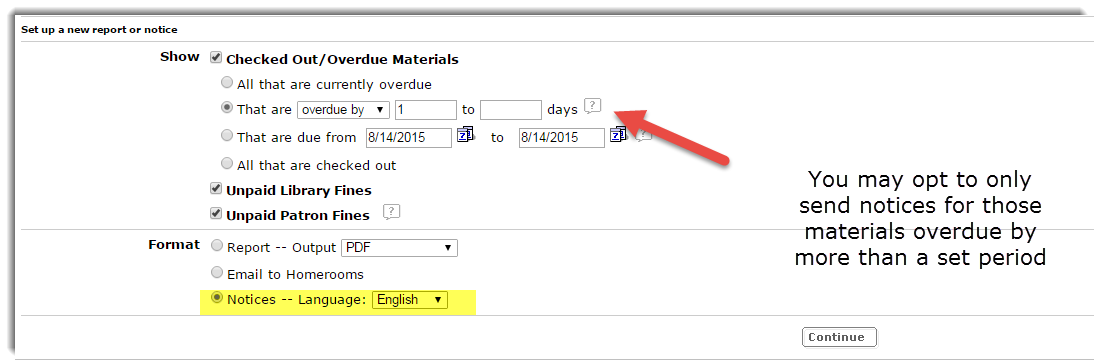Select All that are currently overdue
The height and width of the screenshot is (362, 1094).
(227, 83)
